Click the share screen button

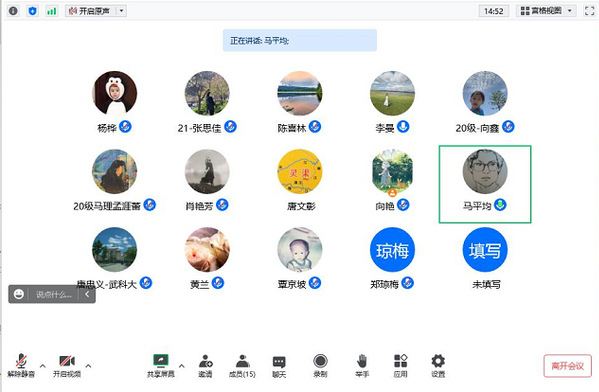click(x=160, y=366)
